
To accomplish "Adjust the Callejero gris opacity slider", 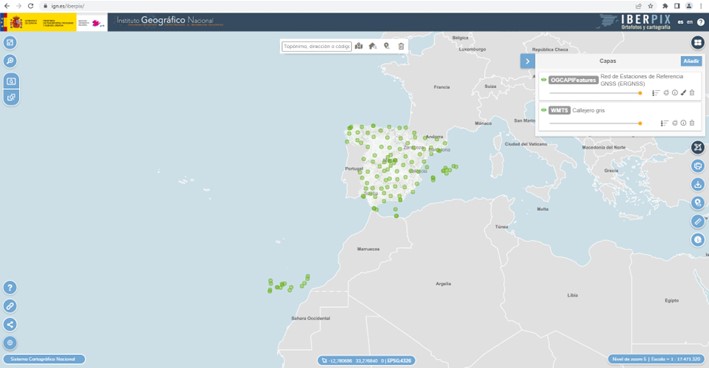I will pos(596,123).
